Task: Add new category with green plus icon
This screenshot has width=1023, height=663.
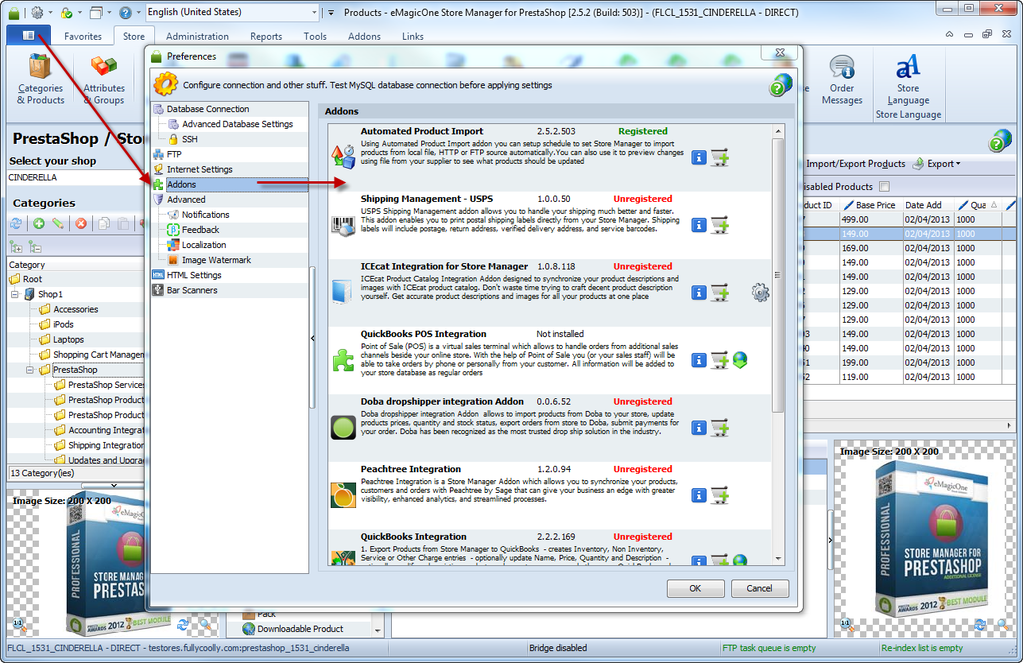Action: pyautogui.click(x=39, y=224)
